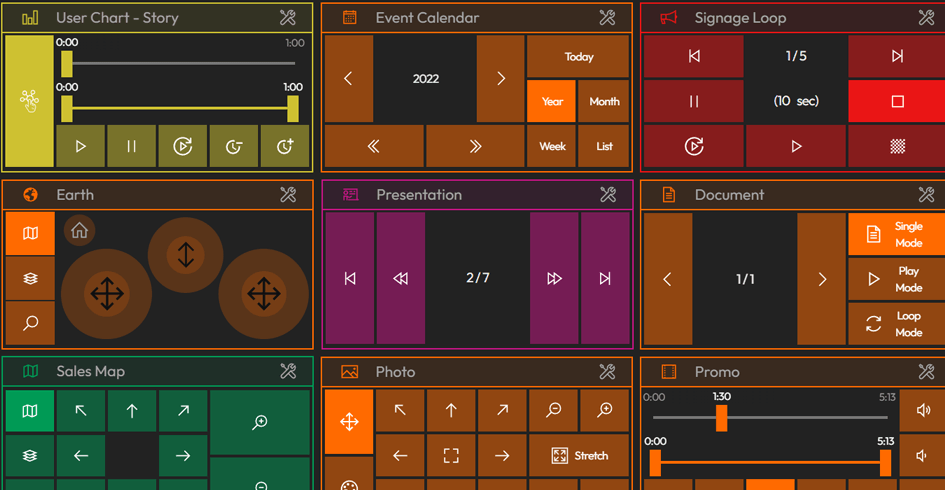945x490 pixels.
Task: Stop the Signage Loop
Action: pyautogui.click(x=897, y=101)
